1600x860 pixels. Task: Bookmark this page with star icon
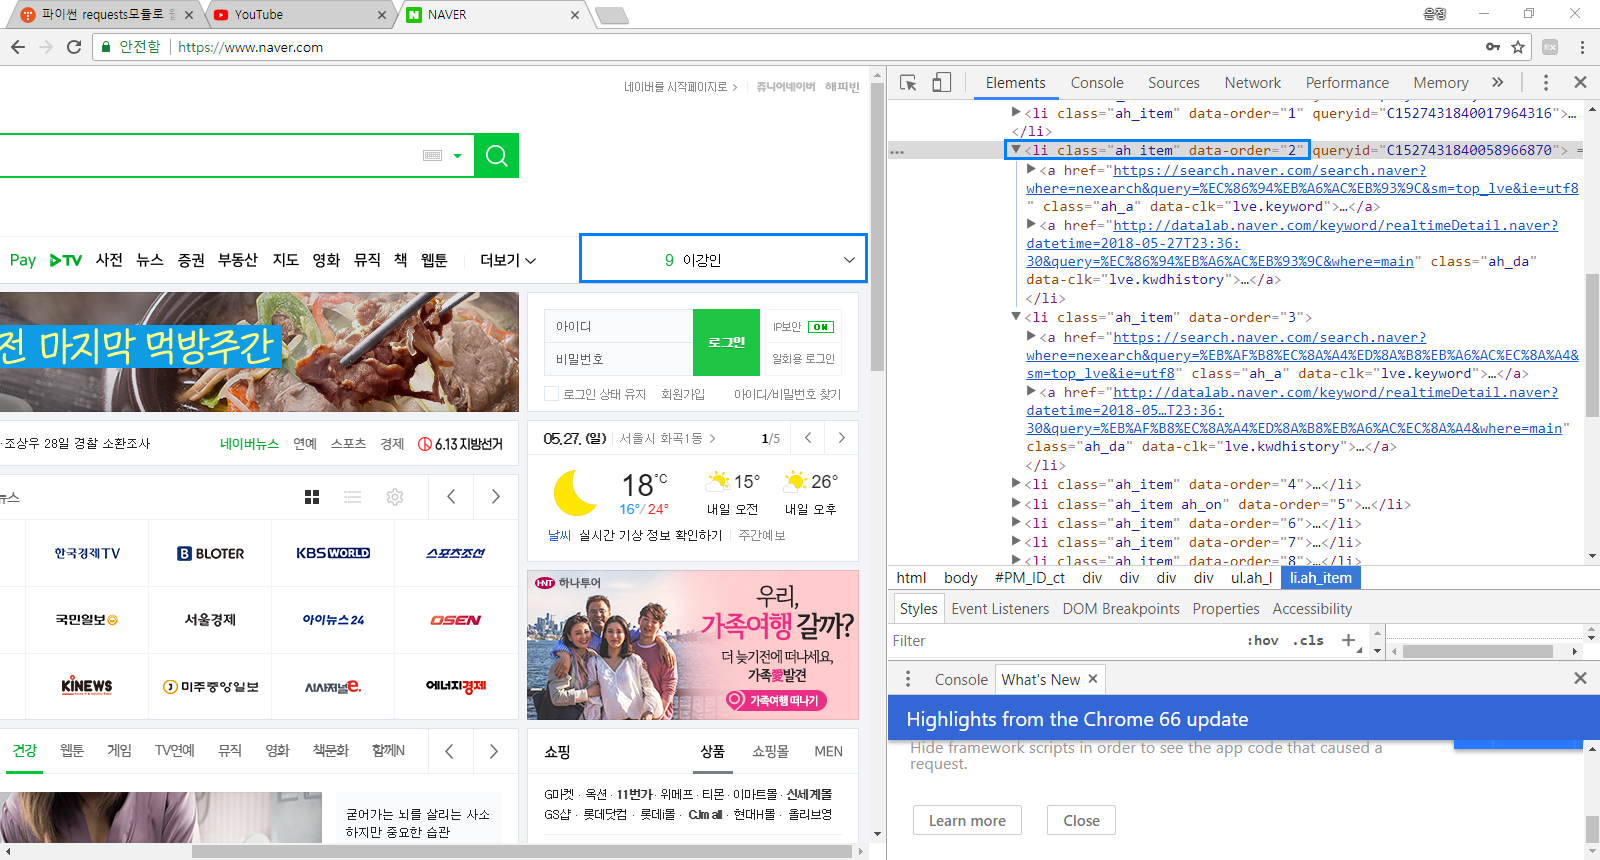(x=1518, y=47)
